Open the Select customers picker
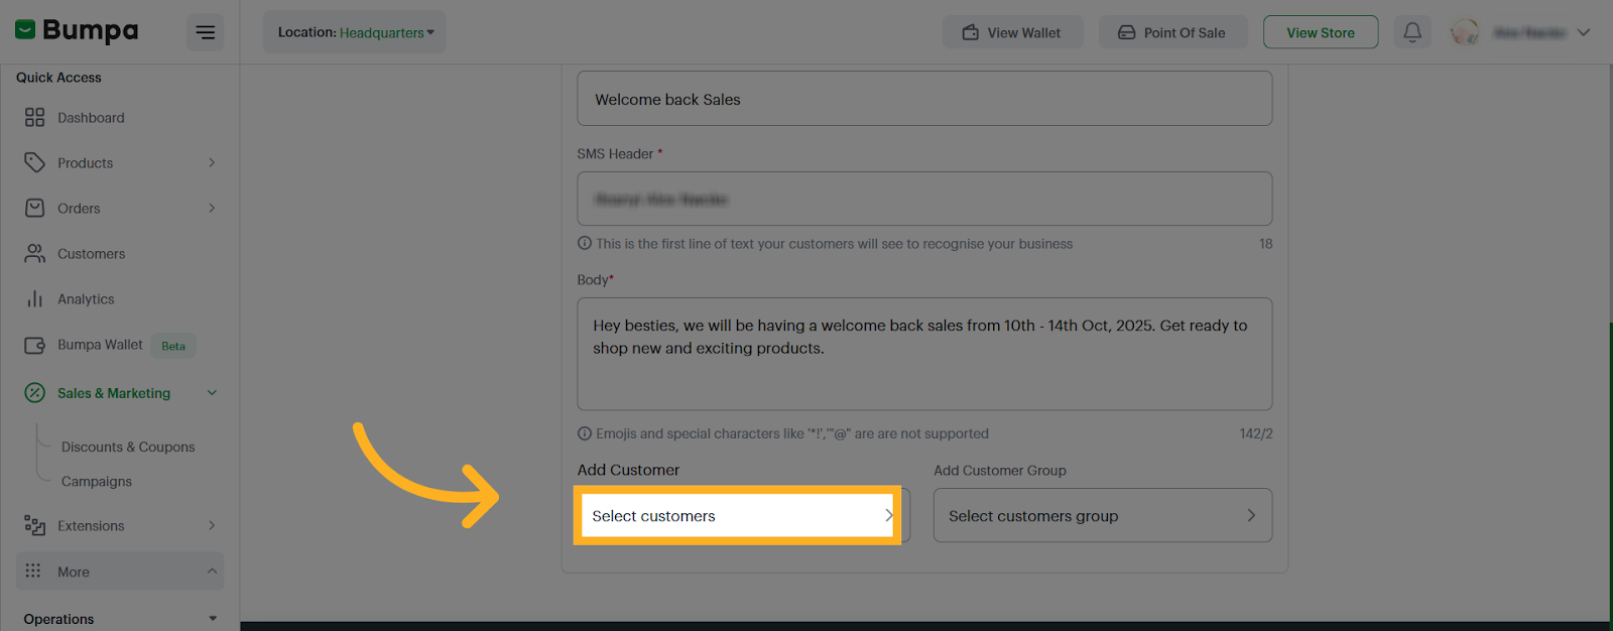 point(737,516)
